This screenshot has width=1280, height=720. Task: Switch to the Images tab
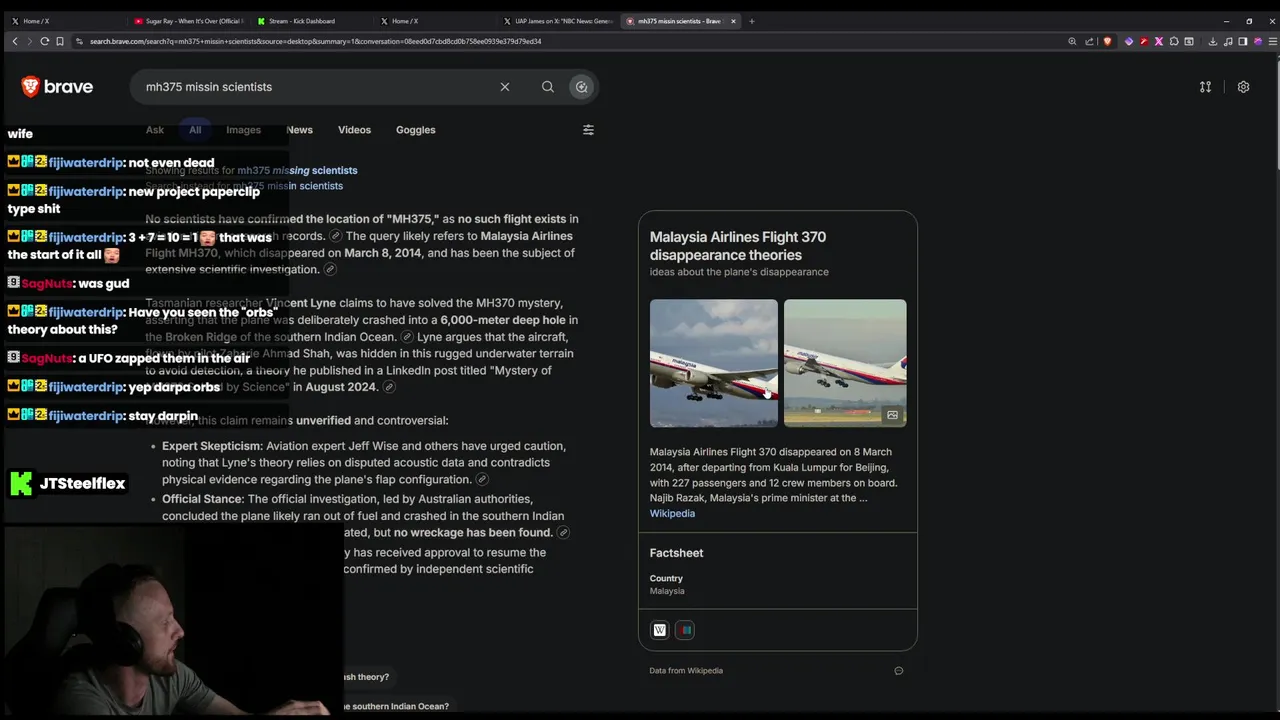[243, 130]
